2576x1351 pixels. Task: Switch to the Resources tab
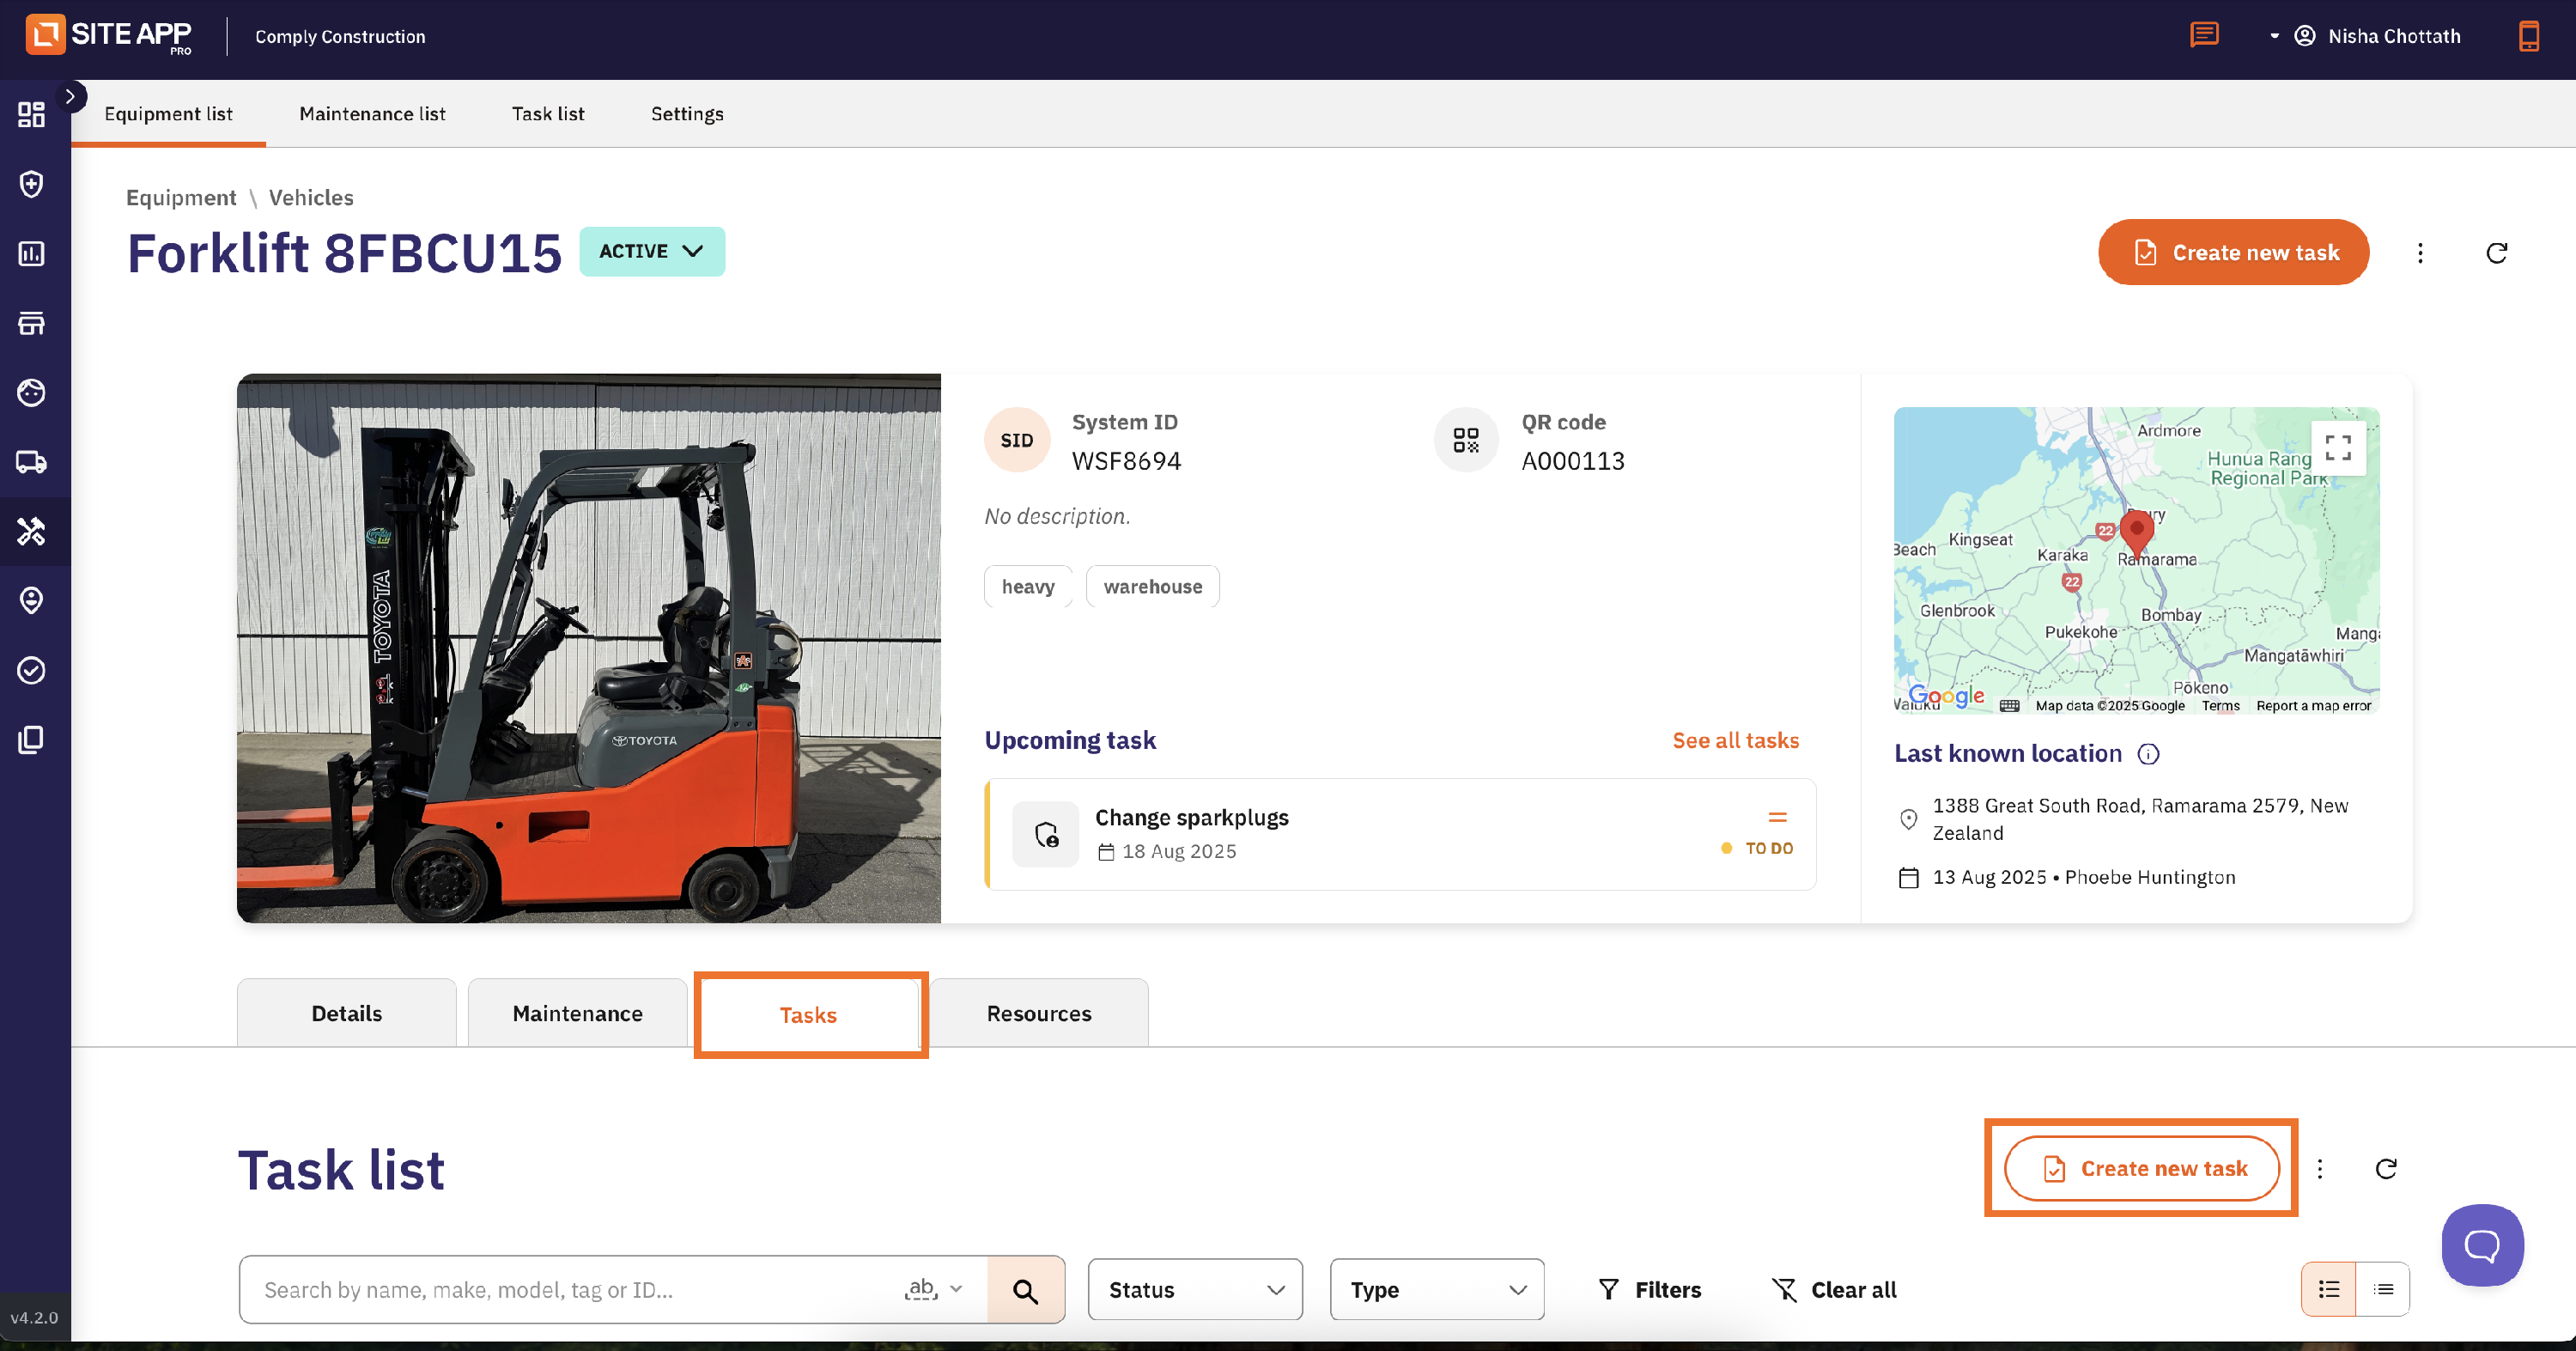pos(1039,1013)
